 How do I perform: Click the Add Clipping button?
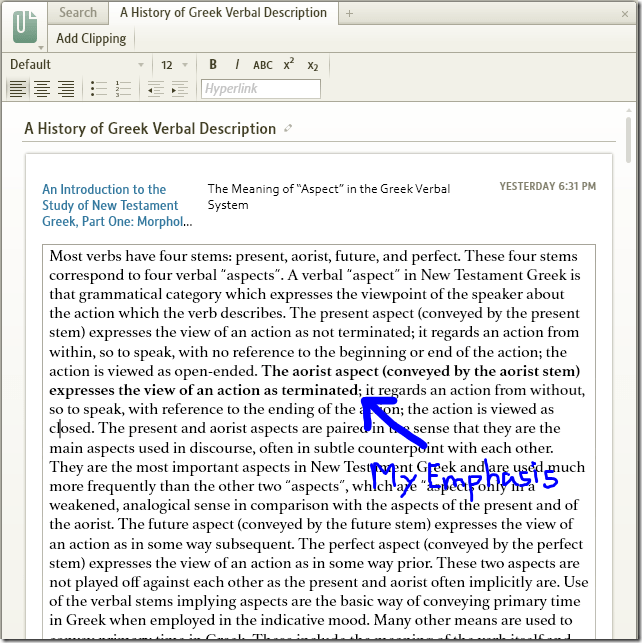click(x=91, y=38)
